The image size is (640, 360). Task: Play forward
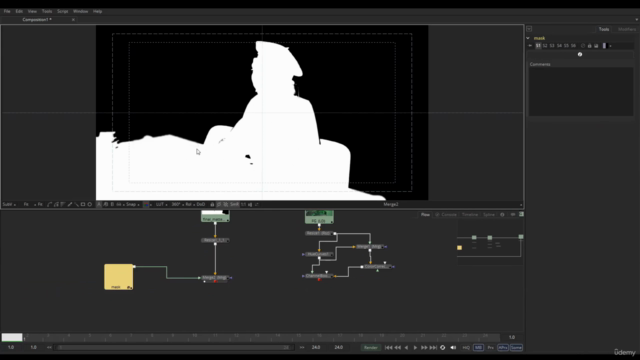pyautogui.click(x=415, y=347)
